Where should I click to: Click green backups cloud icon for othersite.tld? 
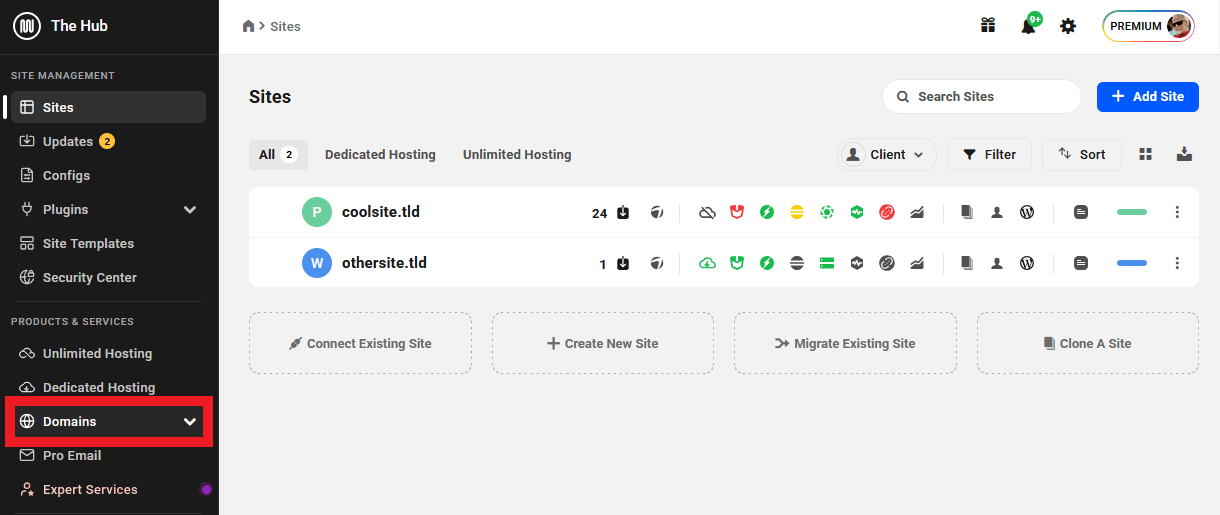(707, 263)
